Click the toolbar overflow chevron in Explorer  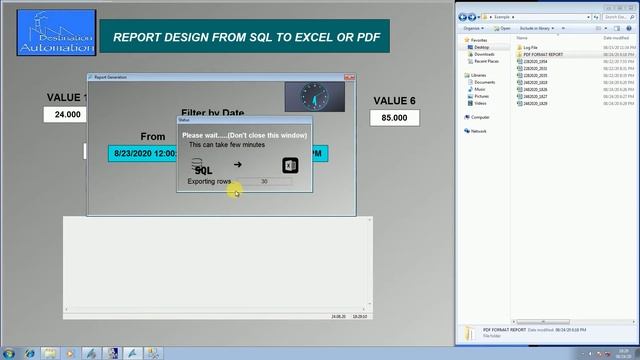563,28
